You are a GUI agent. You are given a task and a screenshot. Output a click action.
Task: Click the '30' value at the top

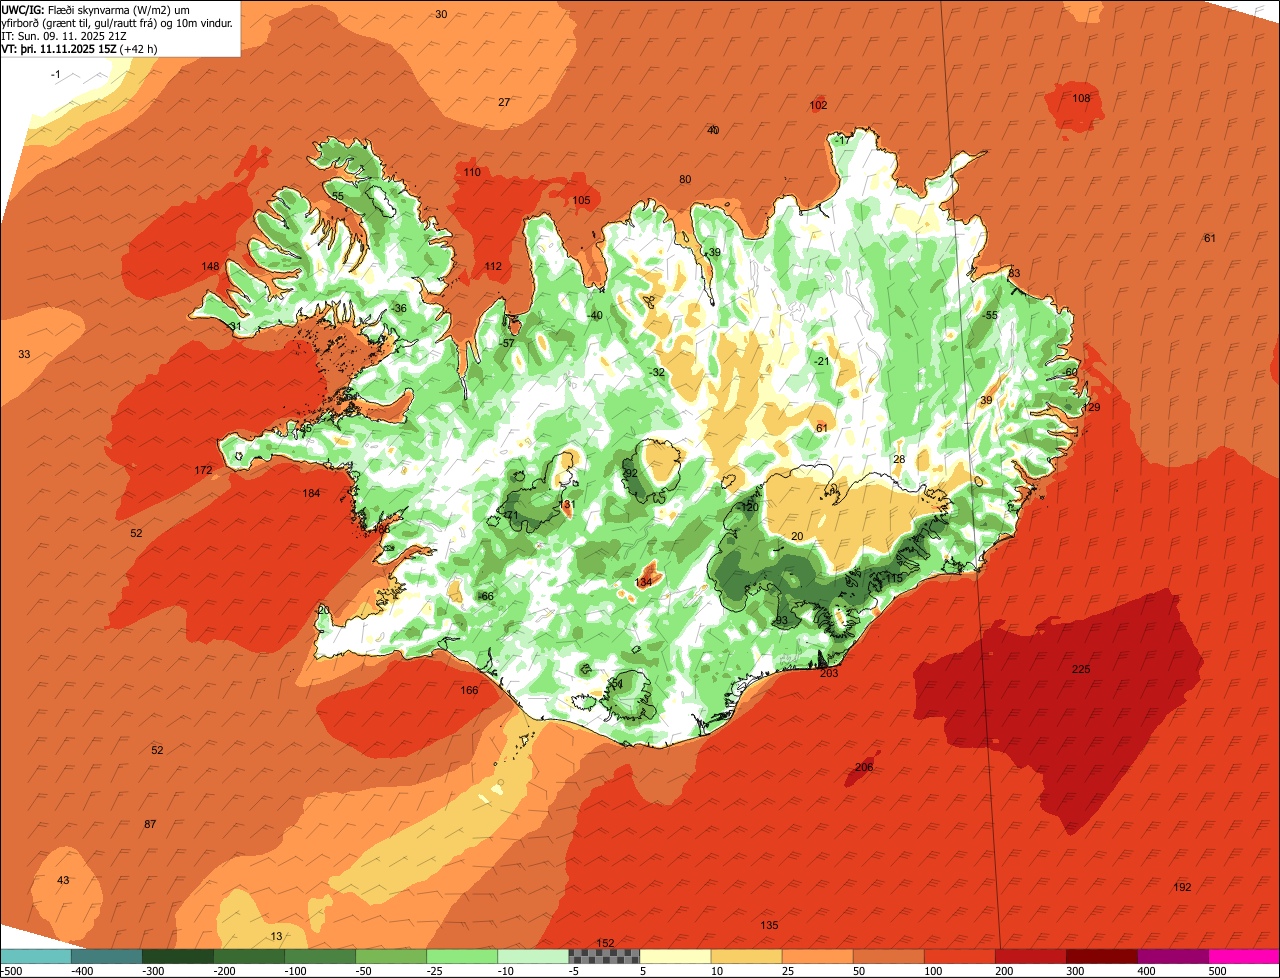(x=441, y=14)
